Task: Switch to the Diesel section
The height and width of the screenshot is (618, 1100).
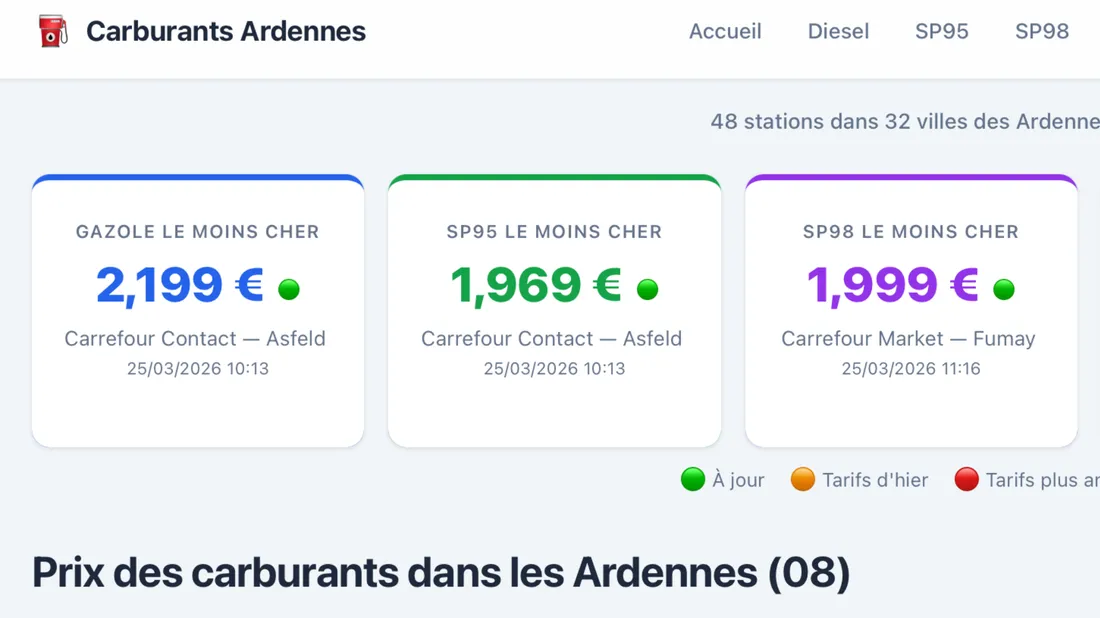Action: pyautogui.click(x=838, y=31)
